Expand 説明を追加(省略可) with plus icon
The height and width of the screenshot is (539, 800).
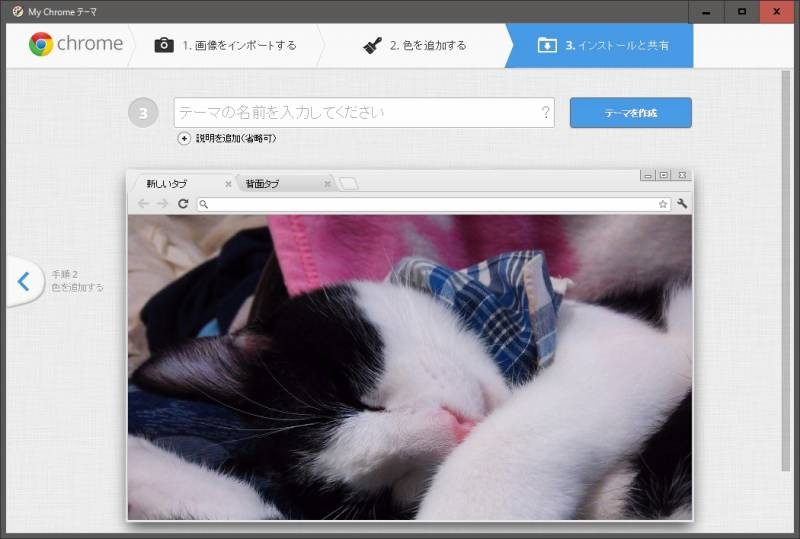(184, 138)
